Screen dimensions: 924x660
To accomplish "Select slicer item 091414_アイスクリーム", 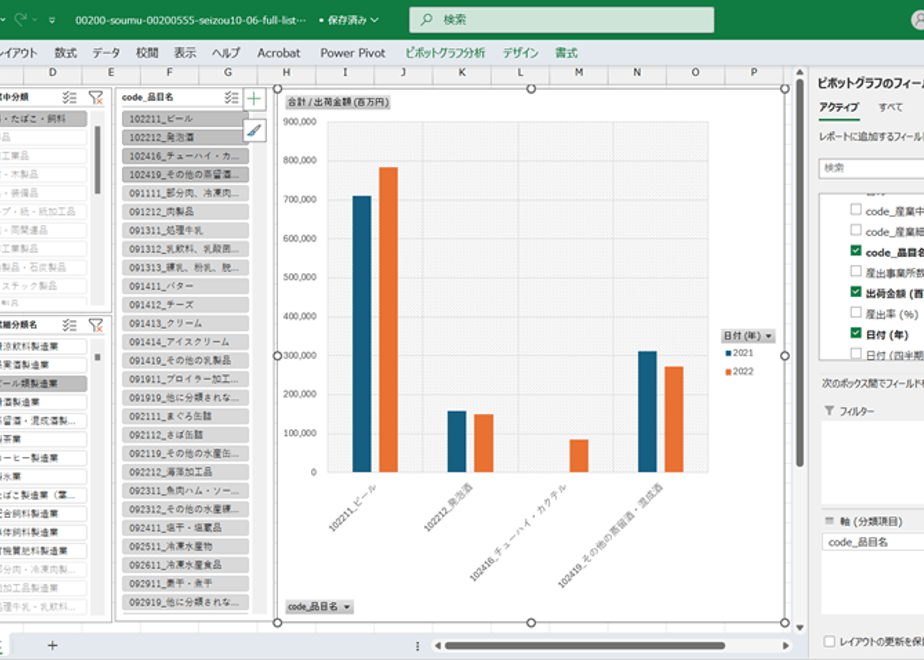I will pos(185,342).
